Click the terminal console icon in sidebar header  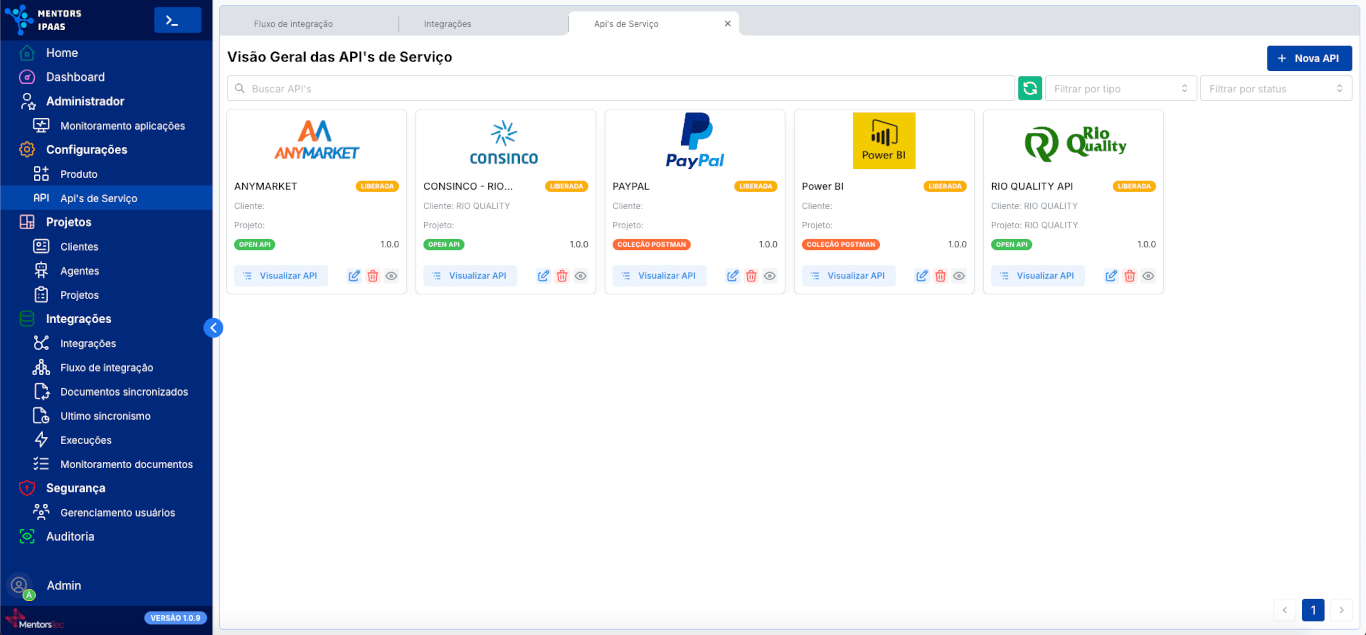(x=177, y=20)
